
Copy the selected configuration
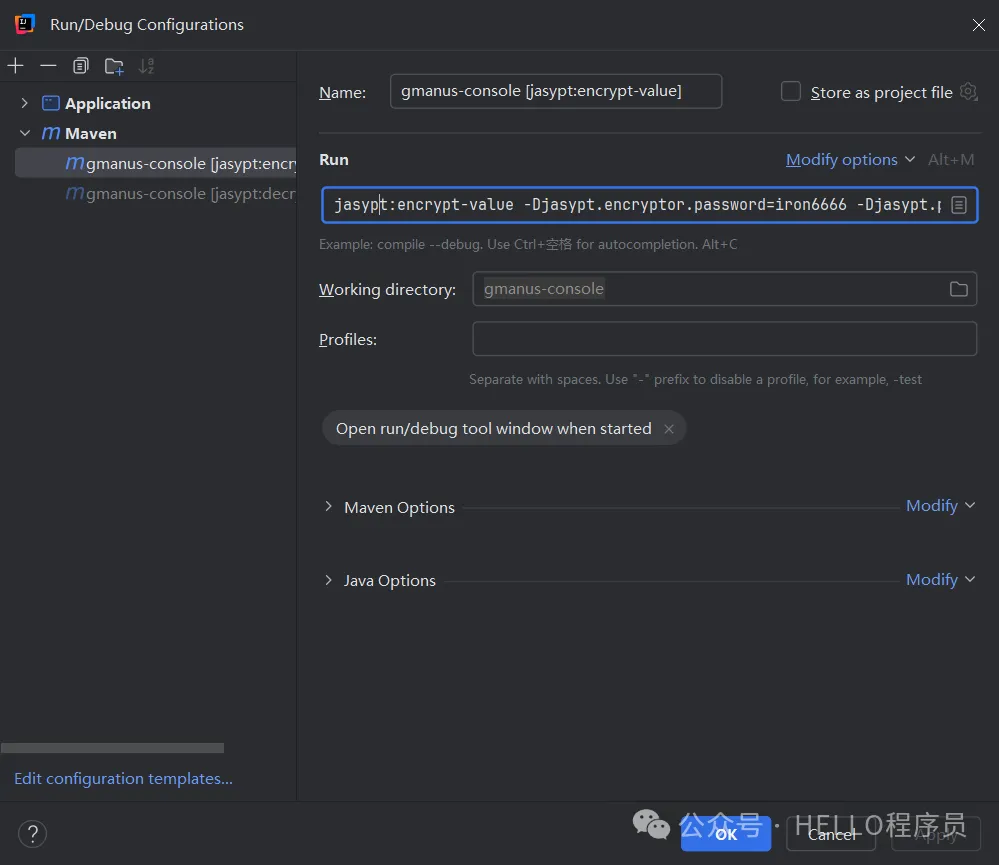tap(81, 66)
